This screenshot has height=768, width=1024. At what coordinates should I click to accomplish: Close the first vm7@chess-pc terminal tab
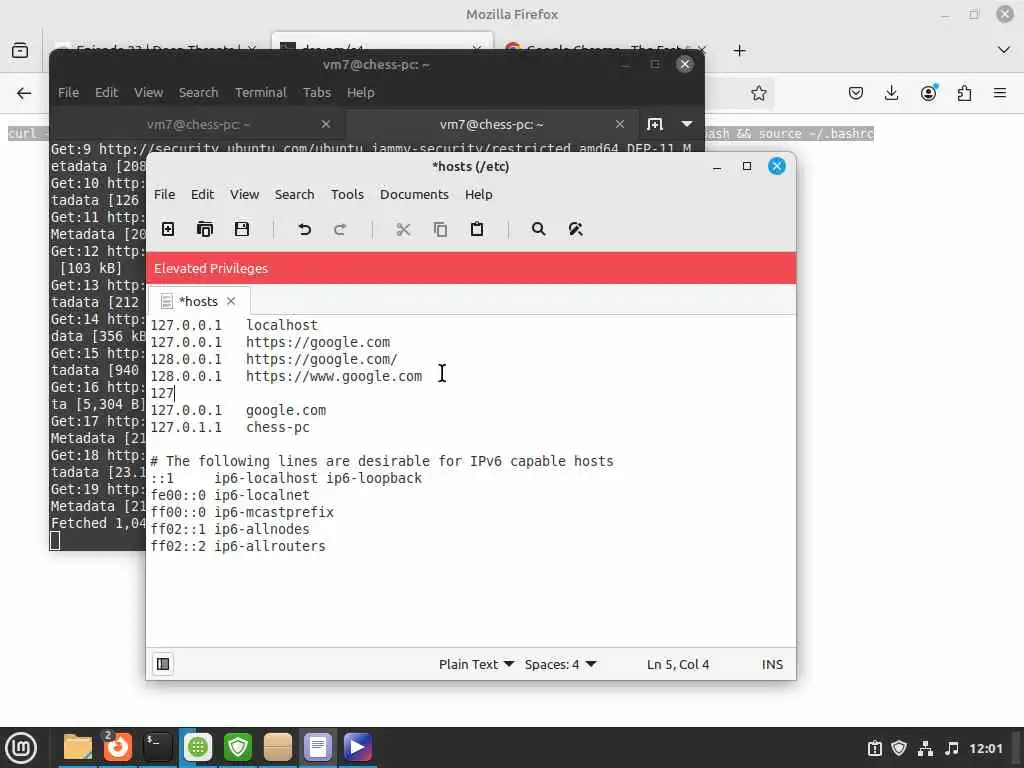(x=325, y=124)
